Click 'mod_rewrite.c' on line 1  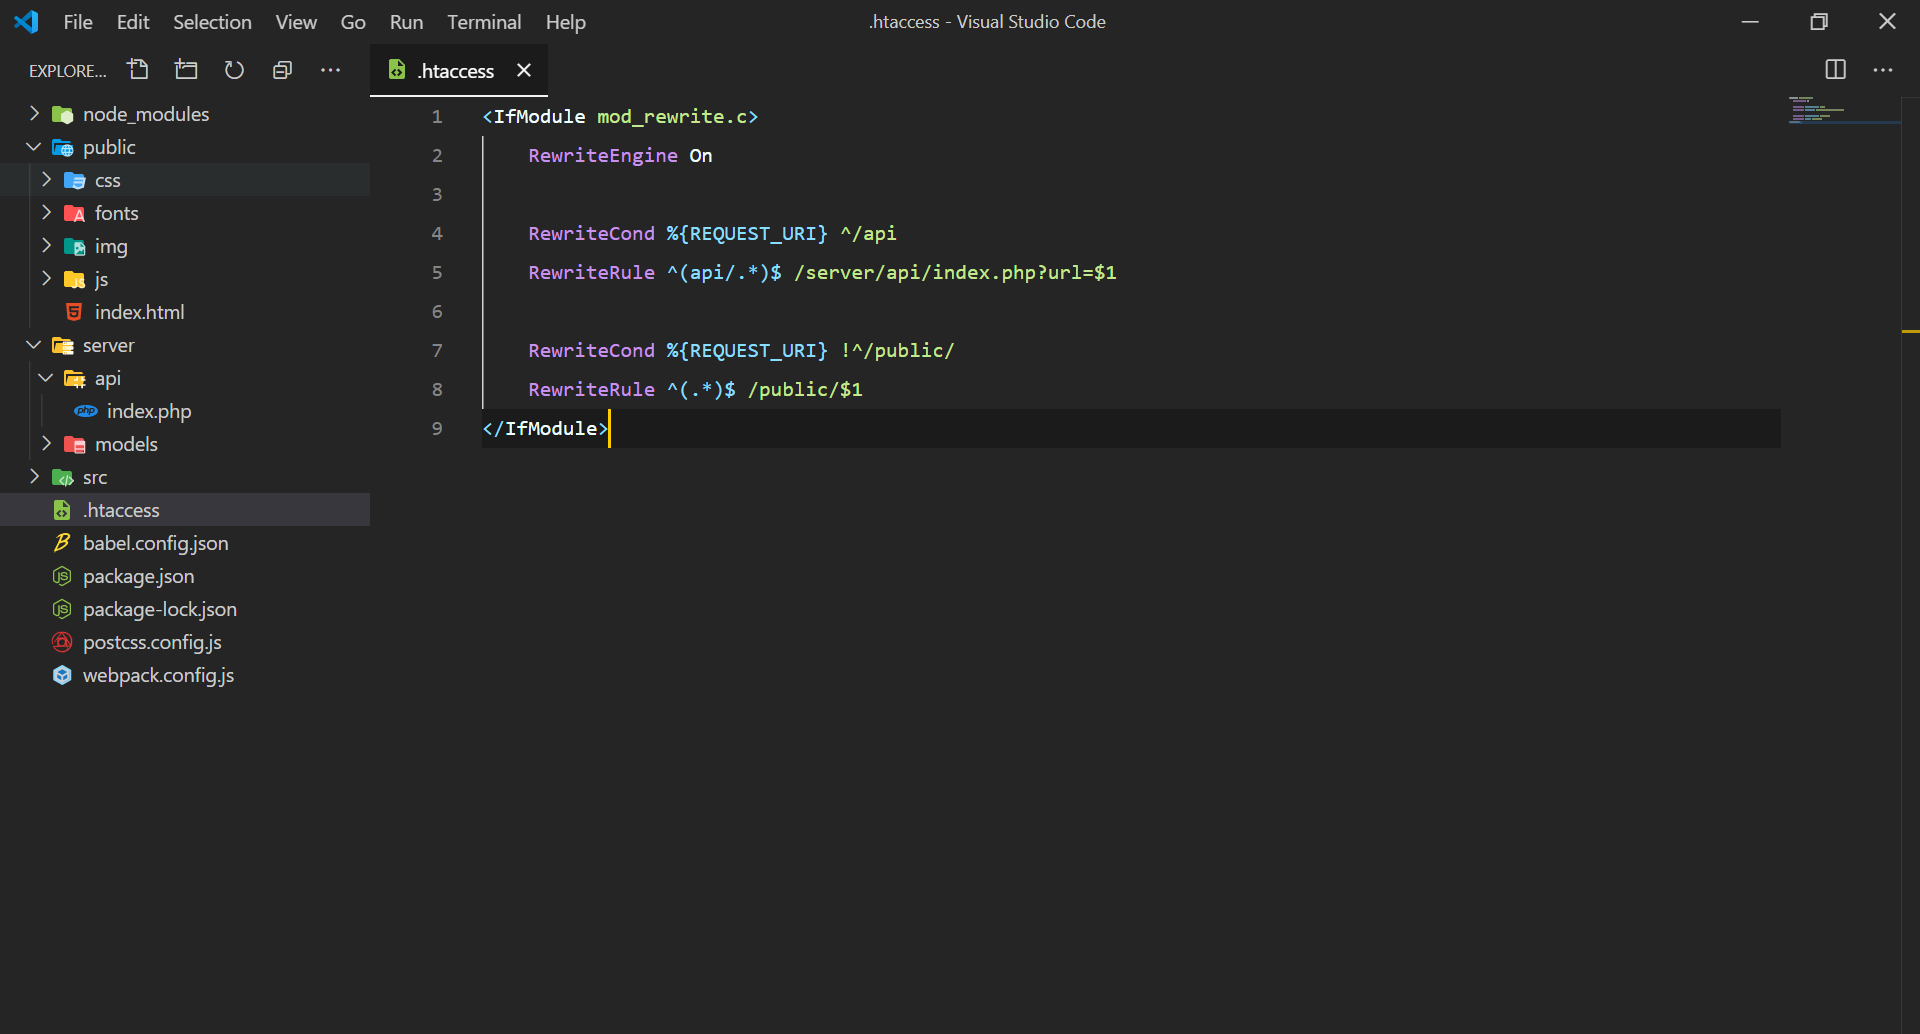click(x=672, y=116)
